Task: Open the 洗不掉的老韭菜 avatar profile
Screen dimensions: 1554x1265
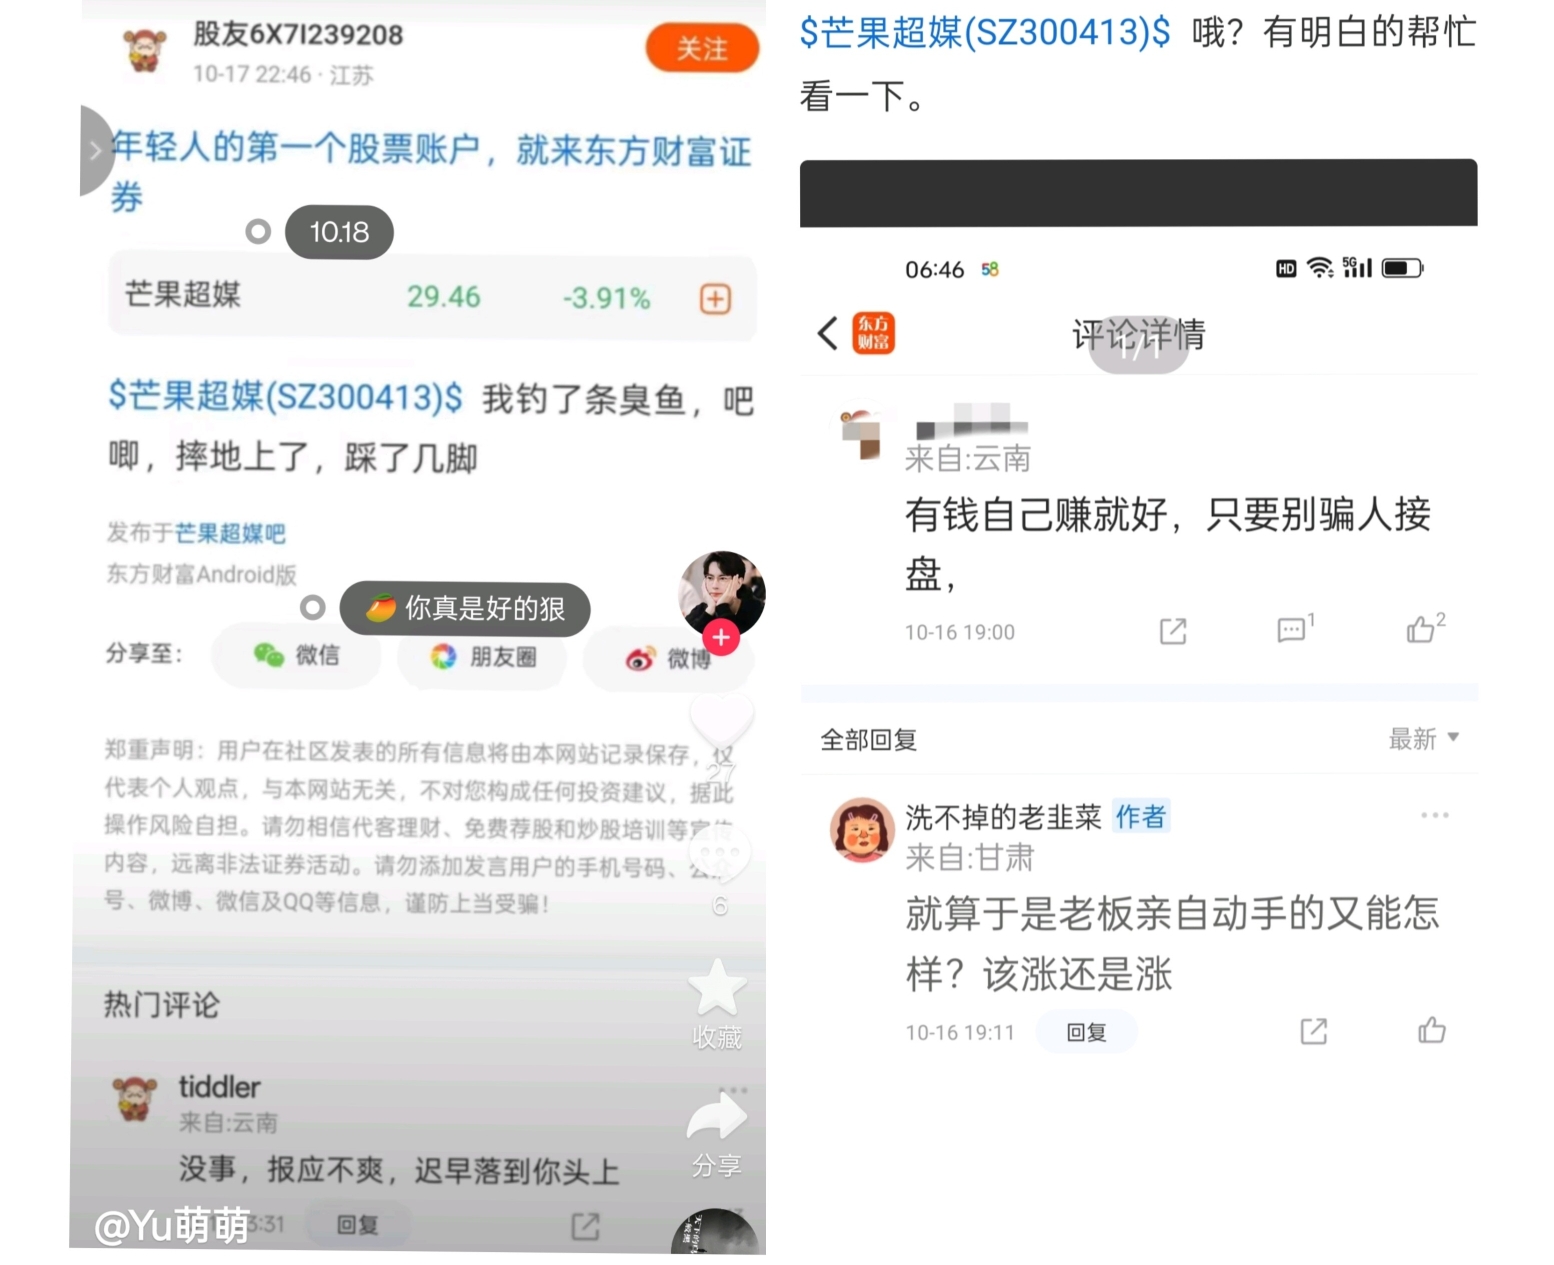Action: (861, 830)
